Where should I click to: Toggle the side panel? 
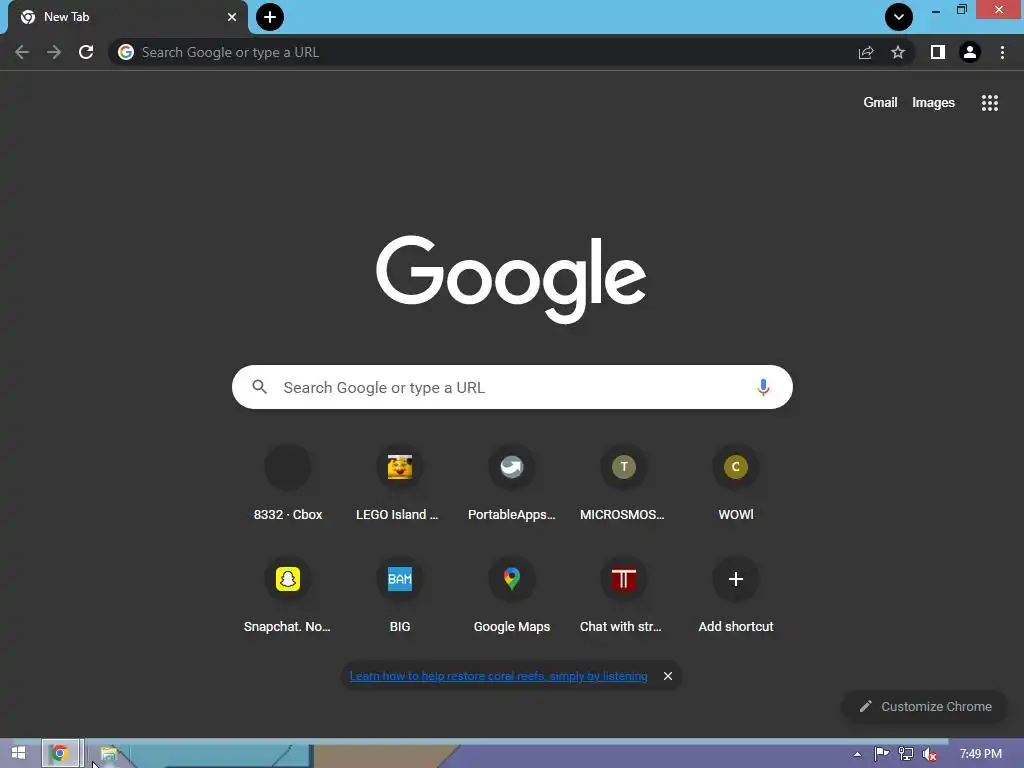(x=938, y=52)
